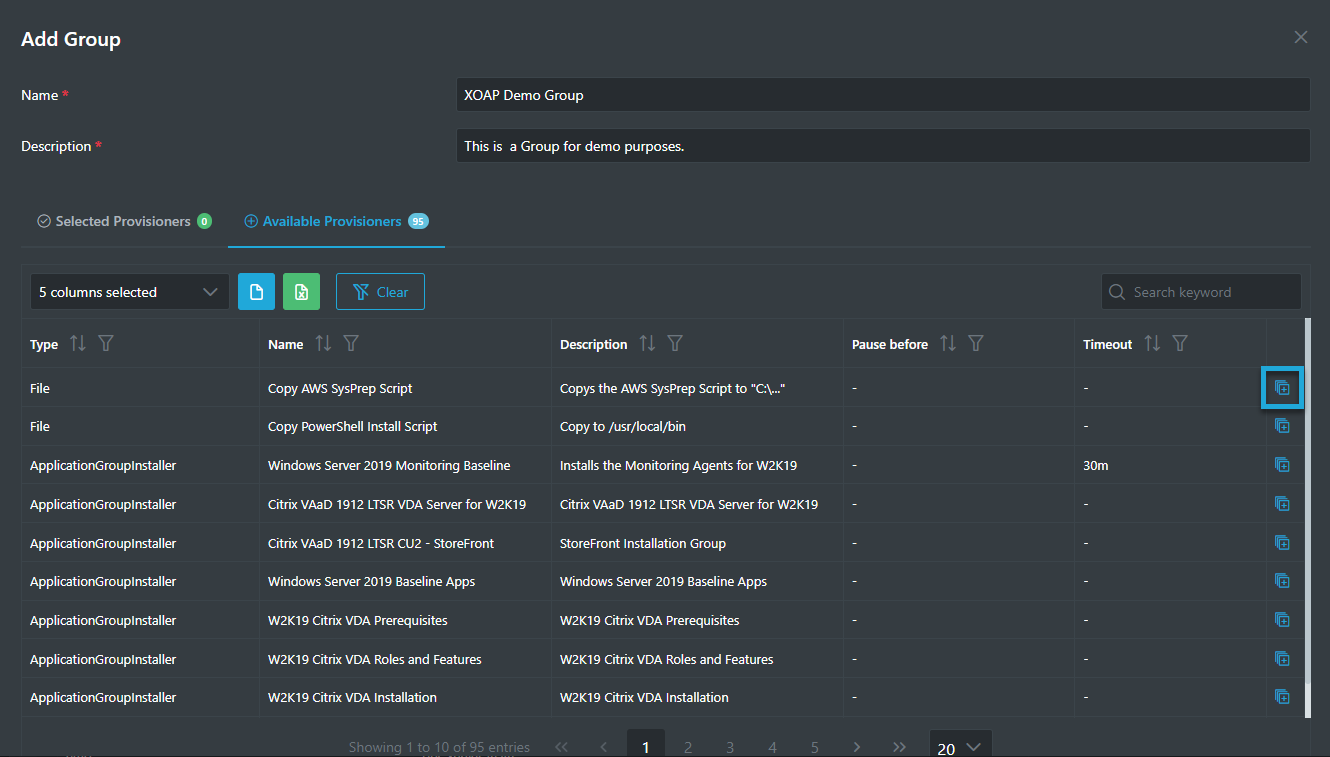1330x757 pixels.
Task: Select 'Copy to /usr/local/bin' description cell
Action: [x=622, y=426]
